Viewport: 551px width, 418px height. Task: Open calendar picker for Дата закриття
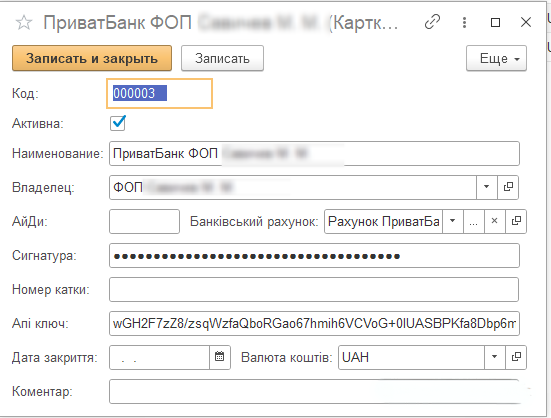(220, 358)
